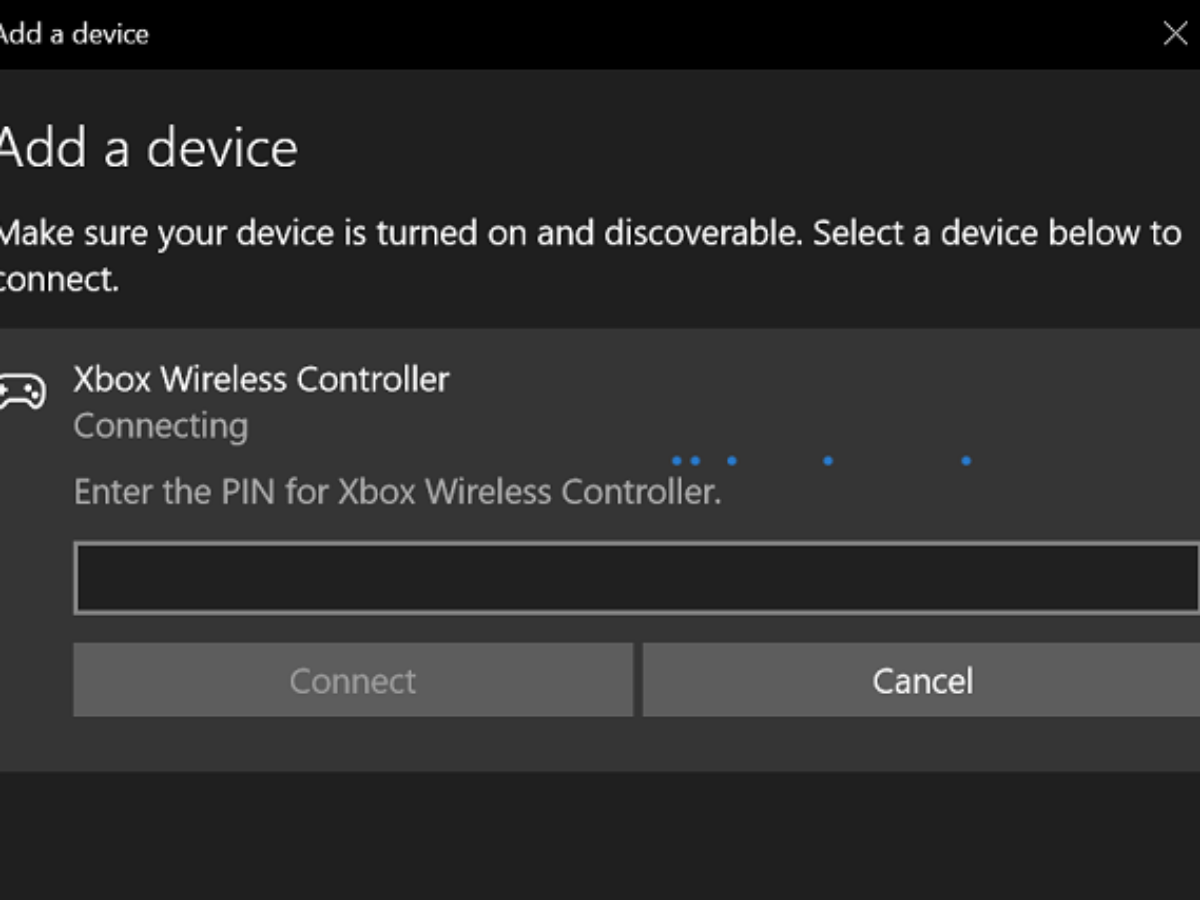
Task: Click the word "connect." on the second instruction line
Action: 60,281
